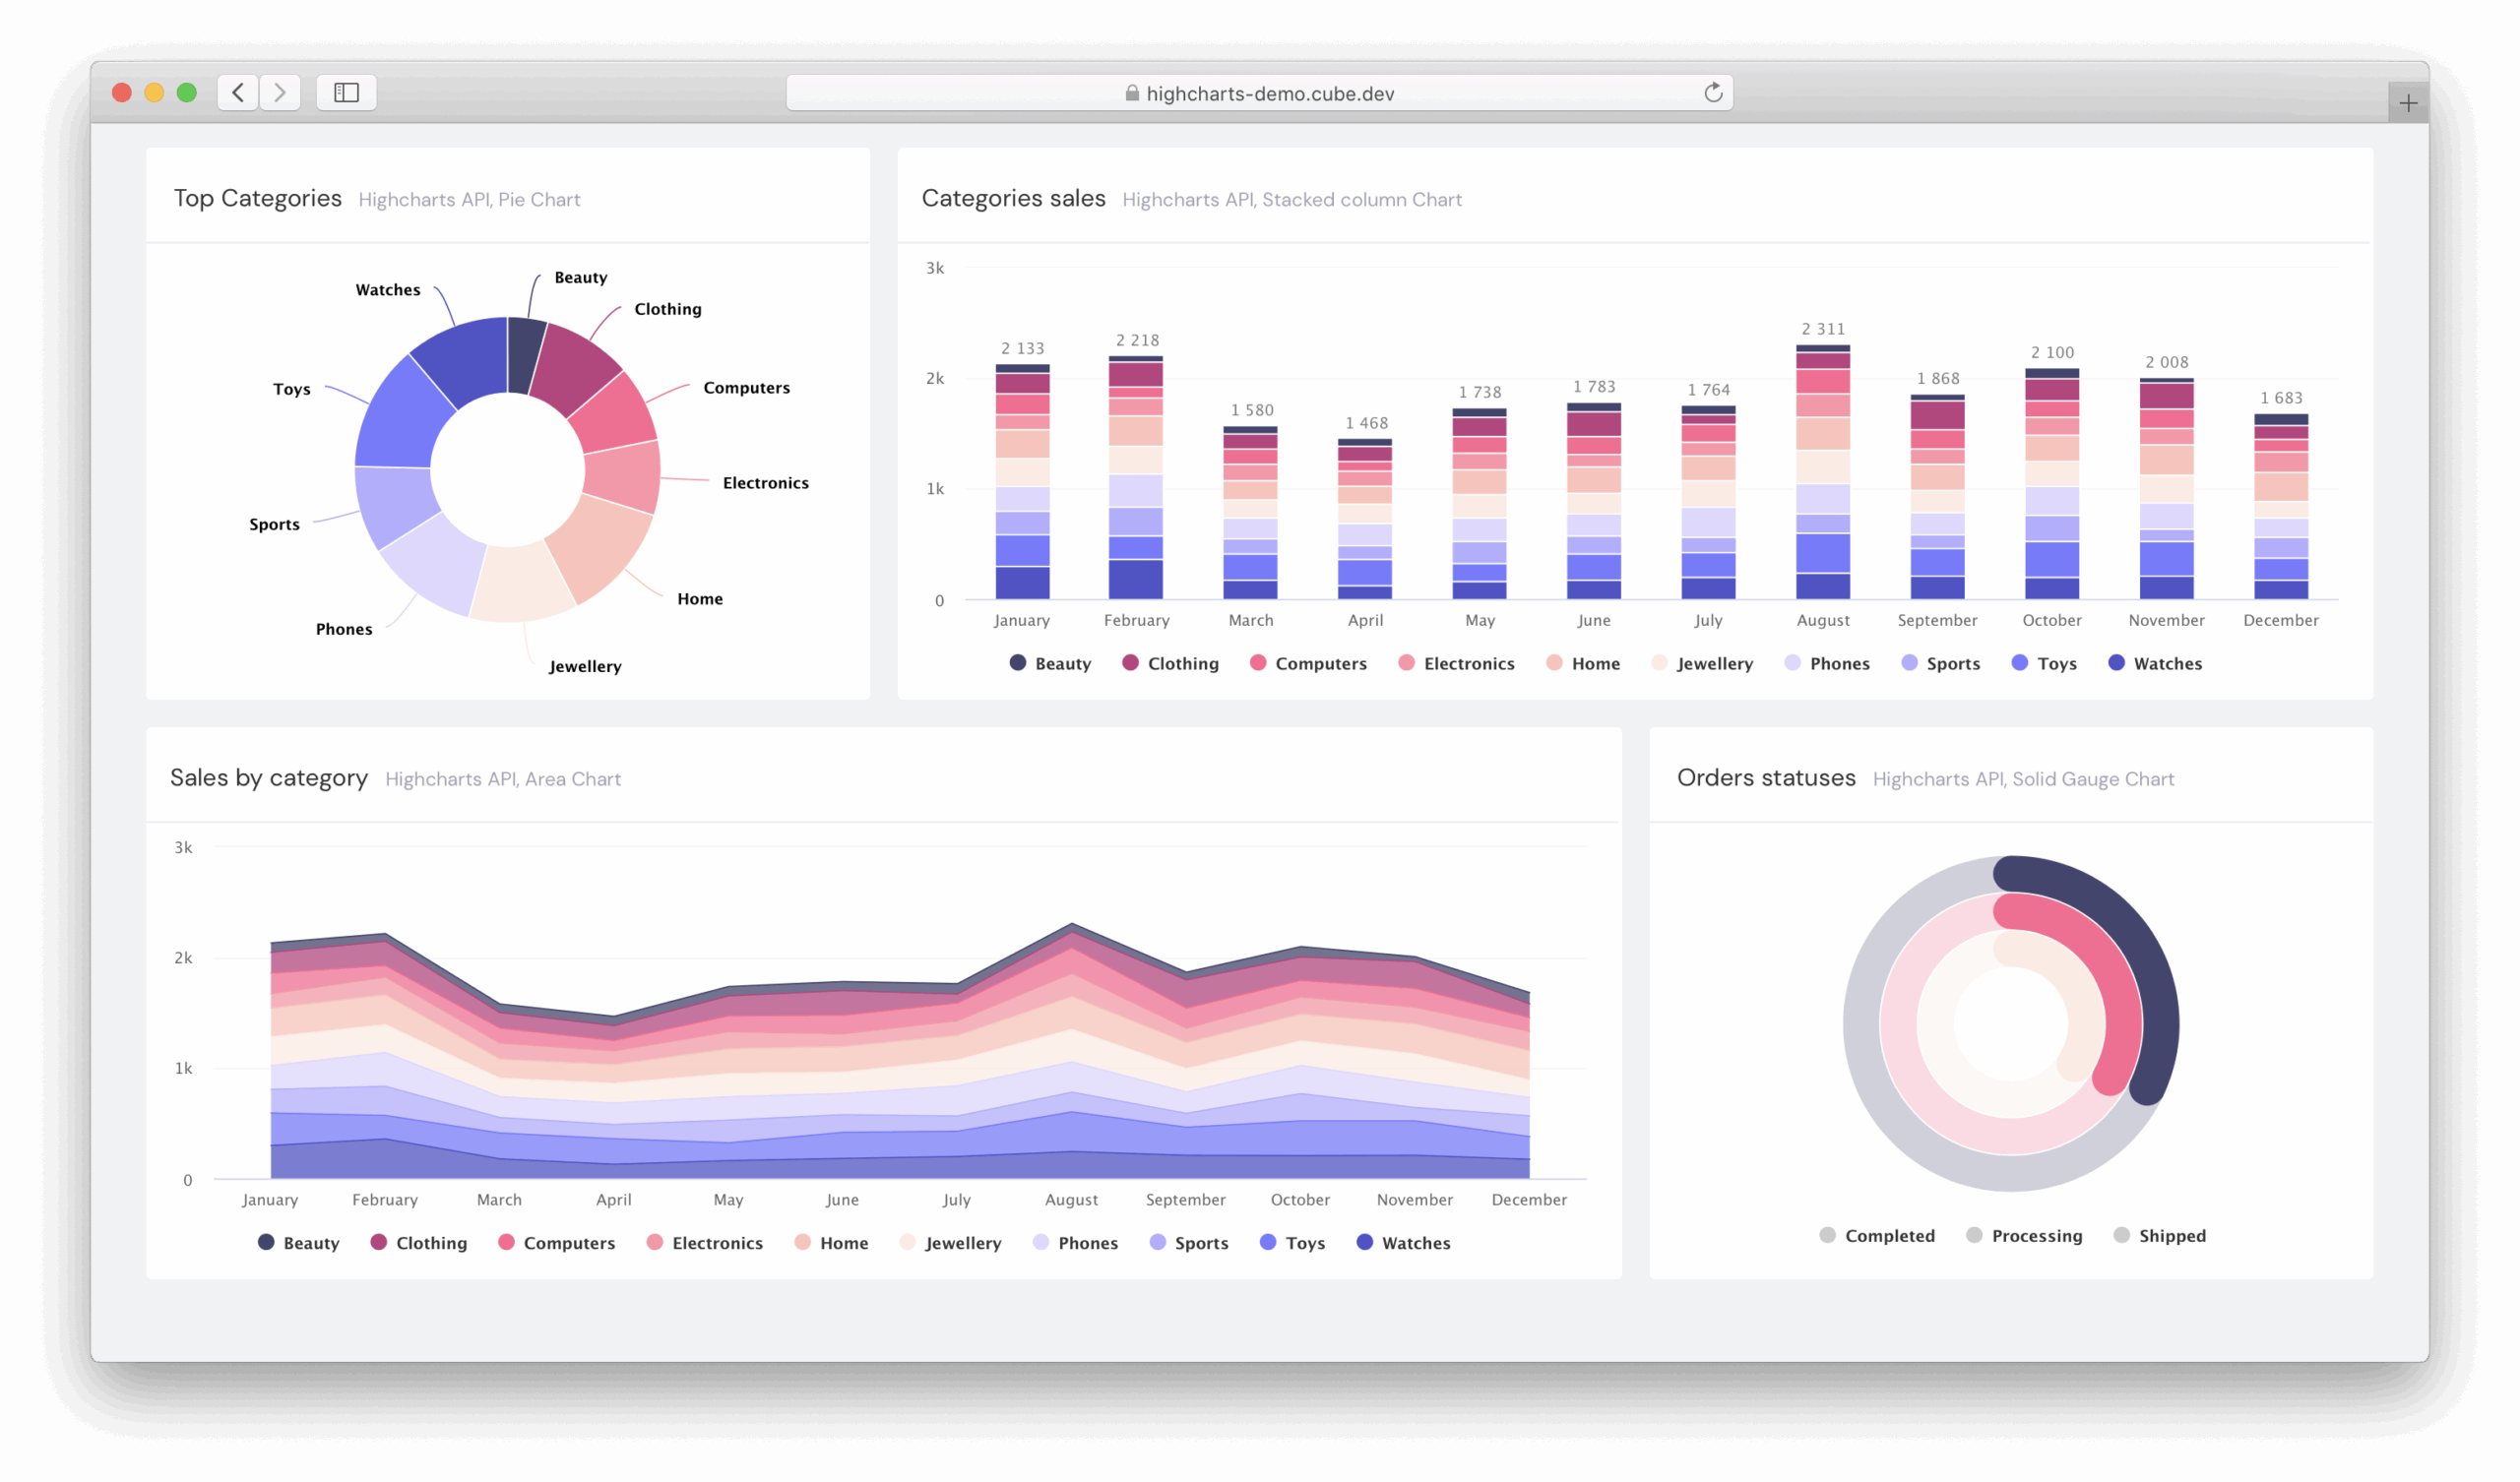This screenshot has width=2520, height=1482.
Task: Click the browser back navigation arrow
Action: click(238, 92)
